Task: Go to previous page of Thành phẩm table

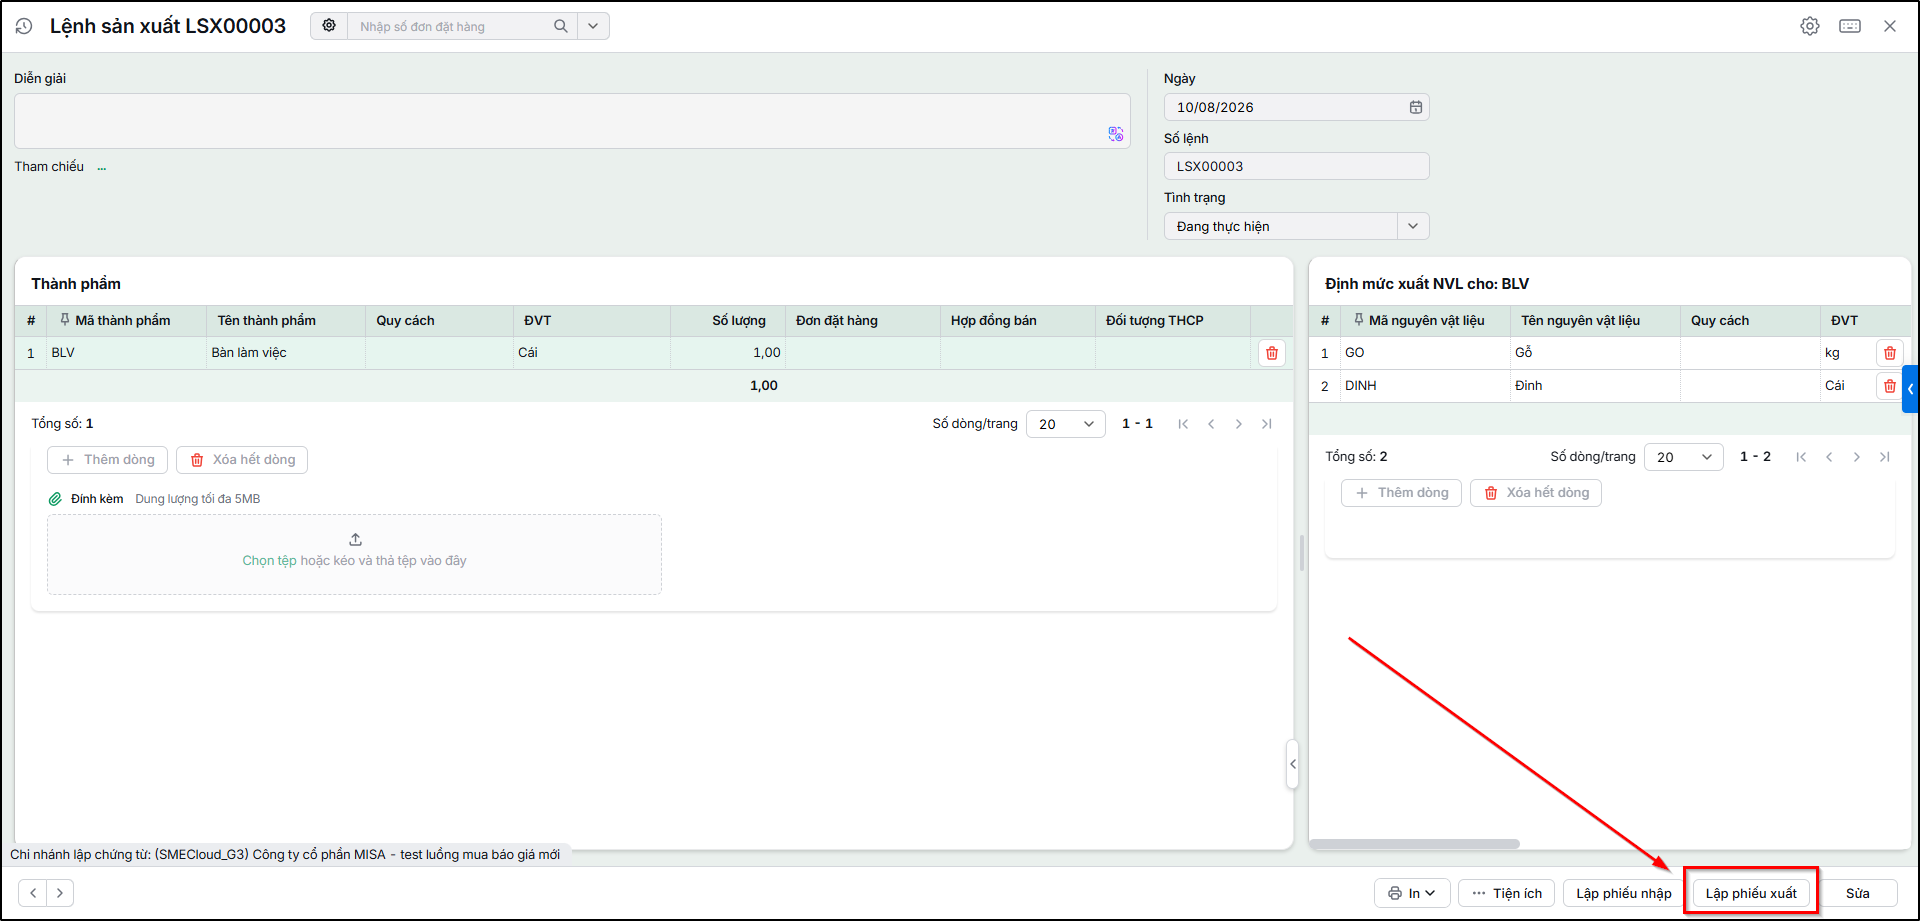Action: pos(1211,424)
